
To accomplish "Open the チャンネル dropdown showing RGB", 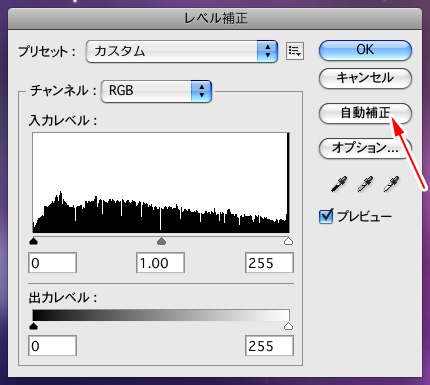I will pyautogui.click(x=156, y=91).
